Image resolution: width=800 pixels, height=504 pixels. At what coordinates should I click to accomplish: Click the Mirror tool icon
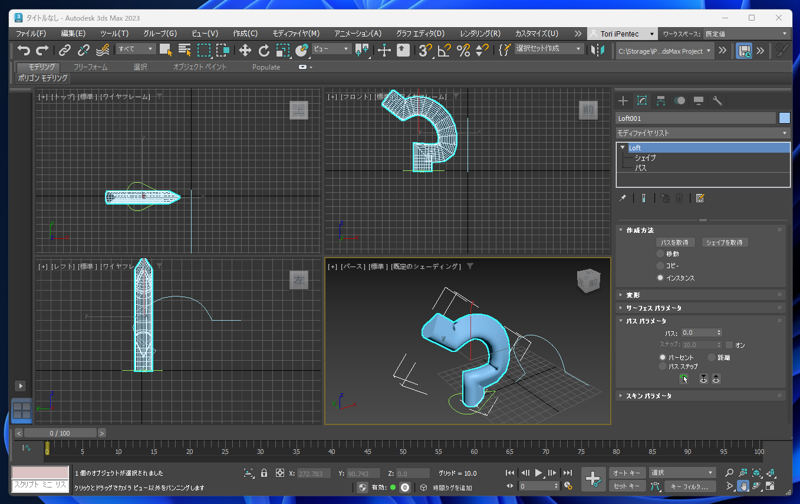click(597, 50)
